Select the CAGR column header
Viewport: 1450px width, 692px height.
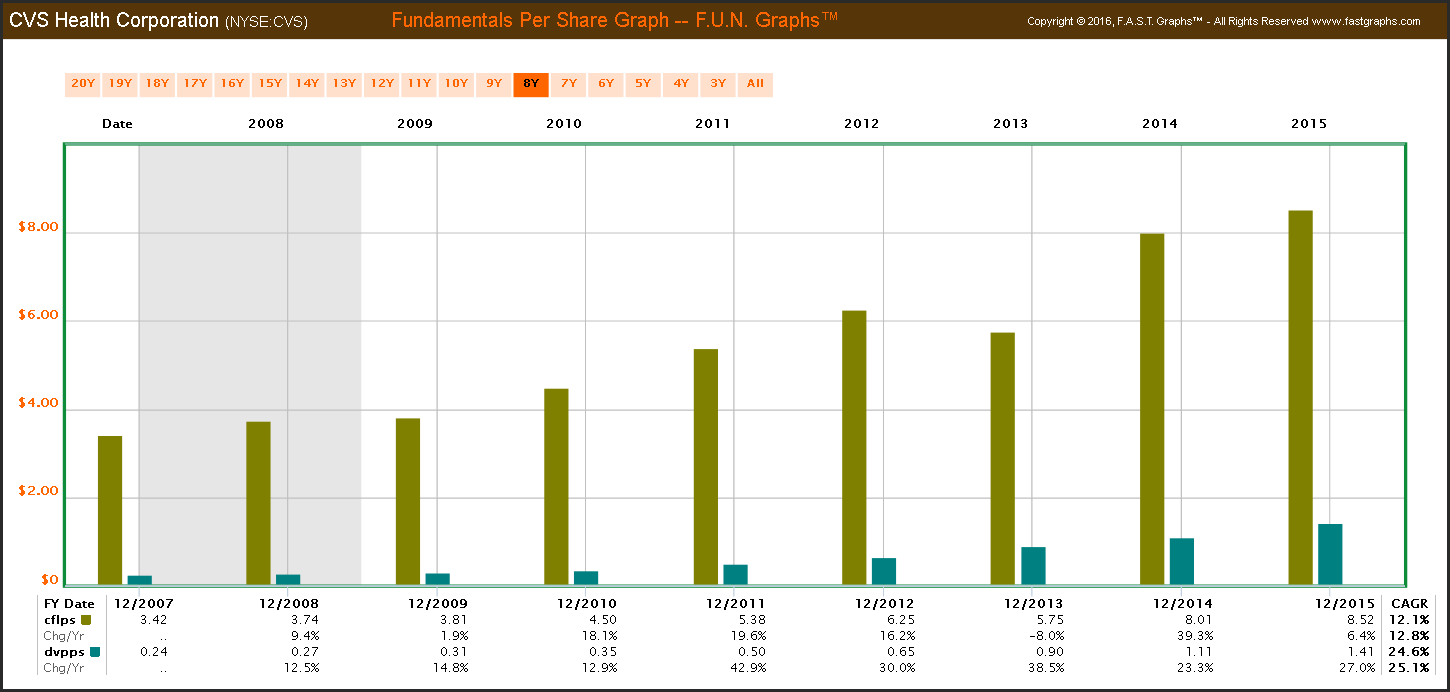(x=1408, y=603)
